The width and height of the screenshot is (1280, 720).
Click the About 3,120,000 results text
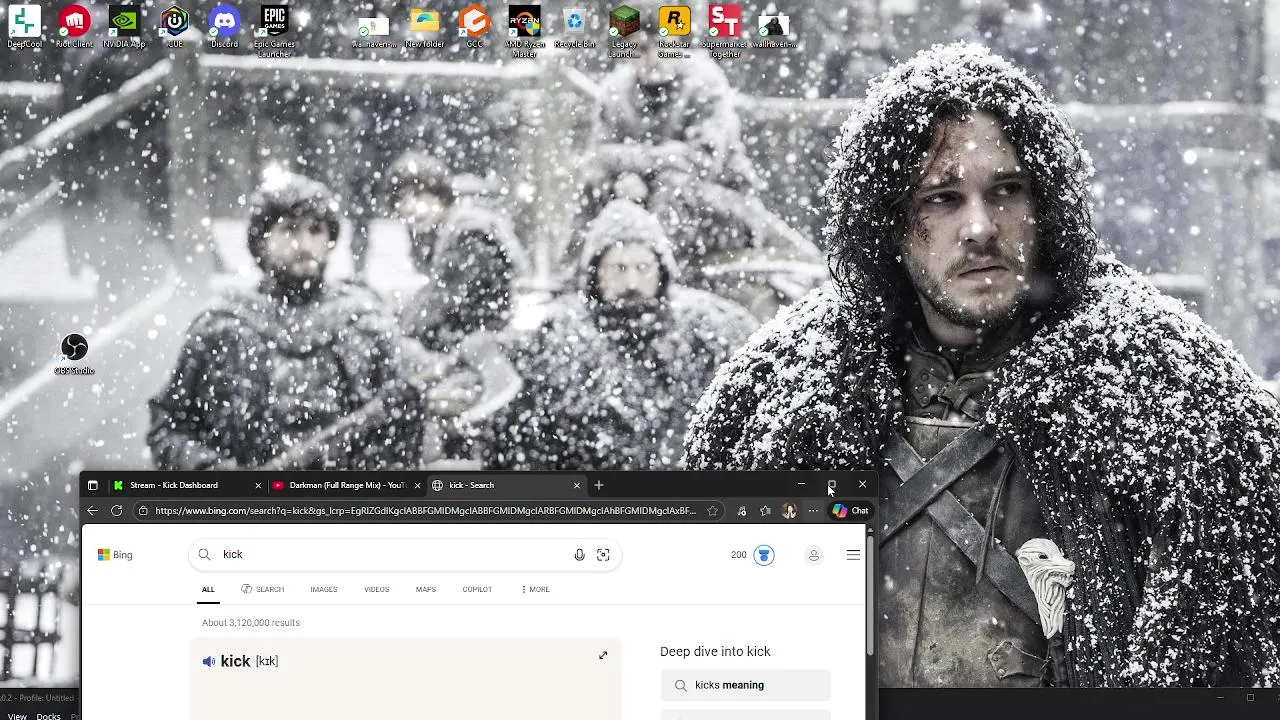[x=251, y=623]
